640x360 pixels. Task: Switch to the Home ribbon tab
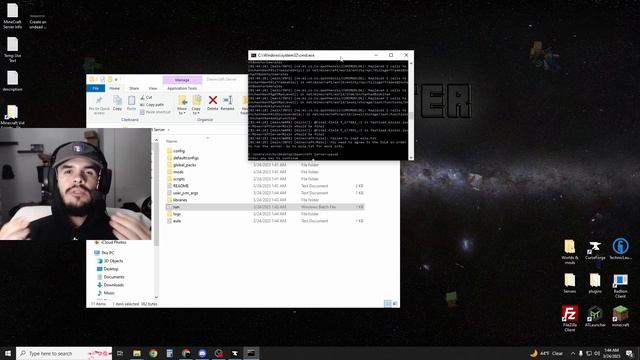point(115,88)
